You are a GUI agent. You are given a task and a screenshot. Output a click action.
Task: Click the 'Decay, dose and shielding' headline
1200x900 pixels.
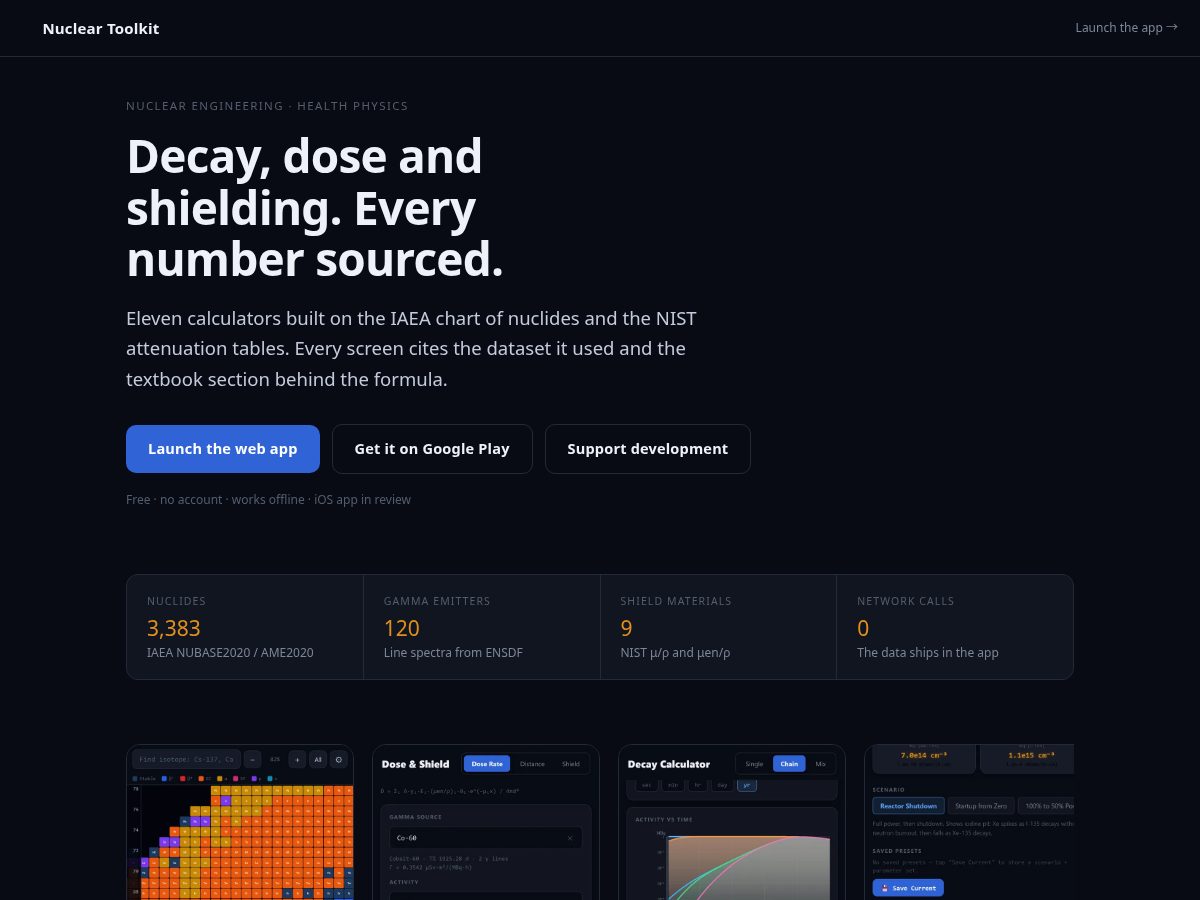click(x=315, y=208)
